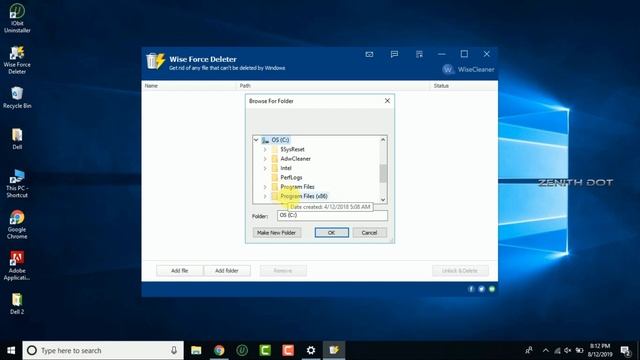The image size is (640, 360).
Task: Expand the $SysReset folder node
Action: pos(265,149)
